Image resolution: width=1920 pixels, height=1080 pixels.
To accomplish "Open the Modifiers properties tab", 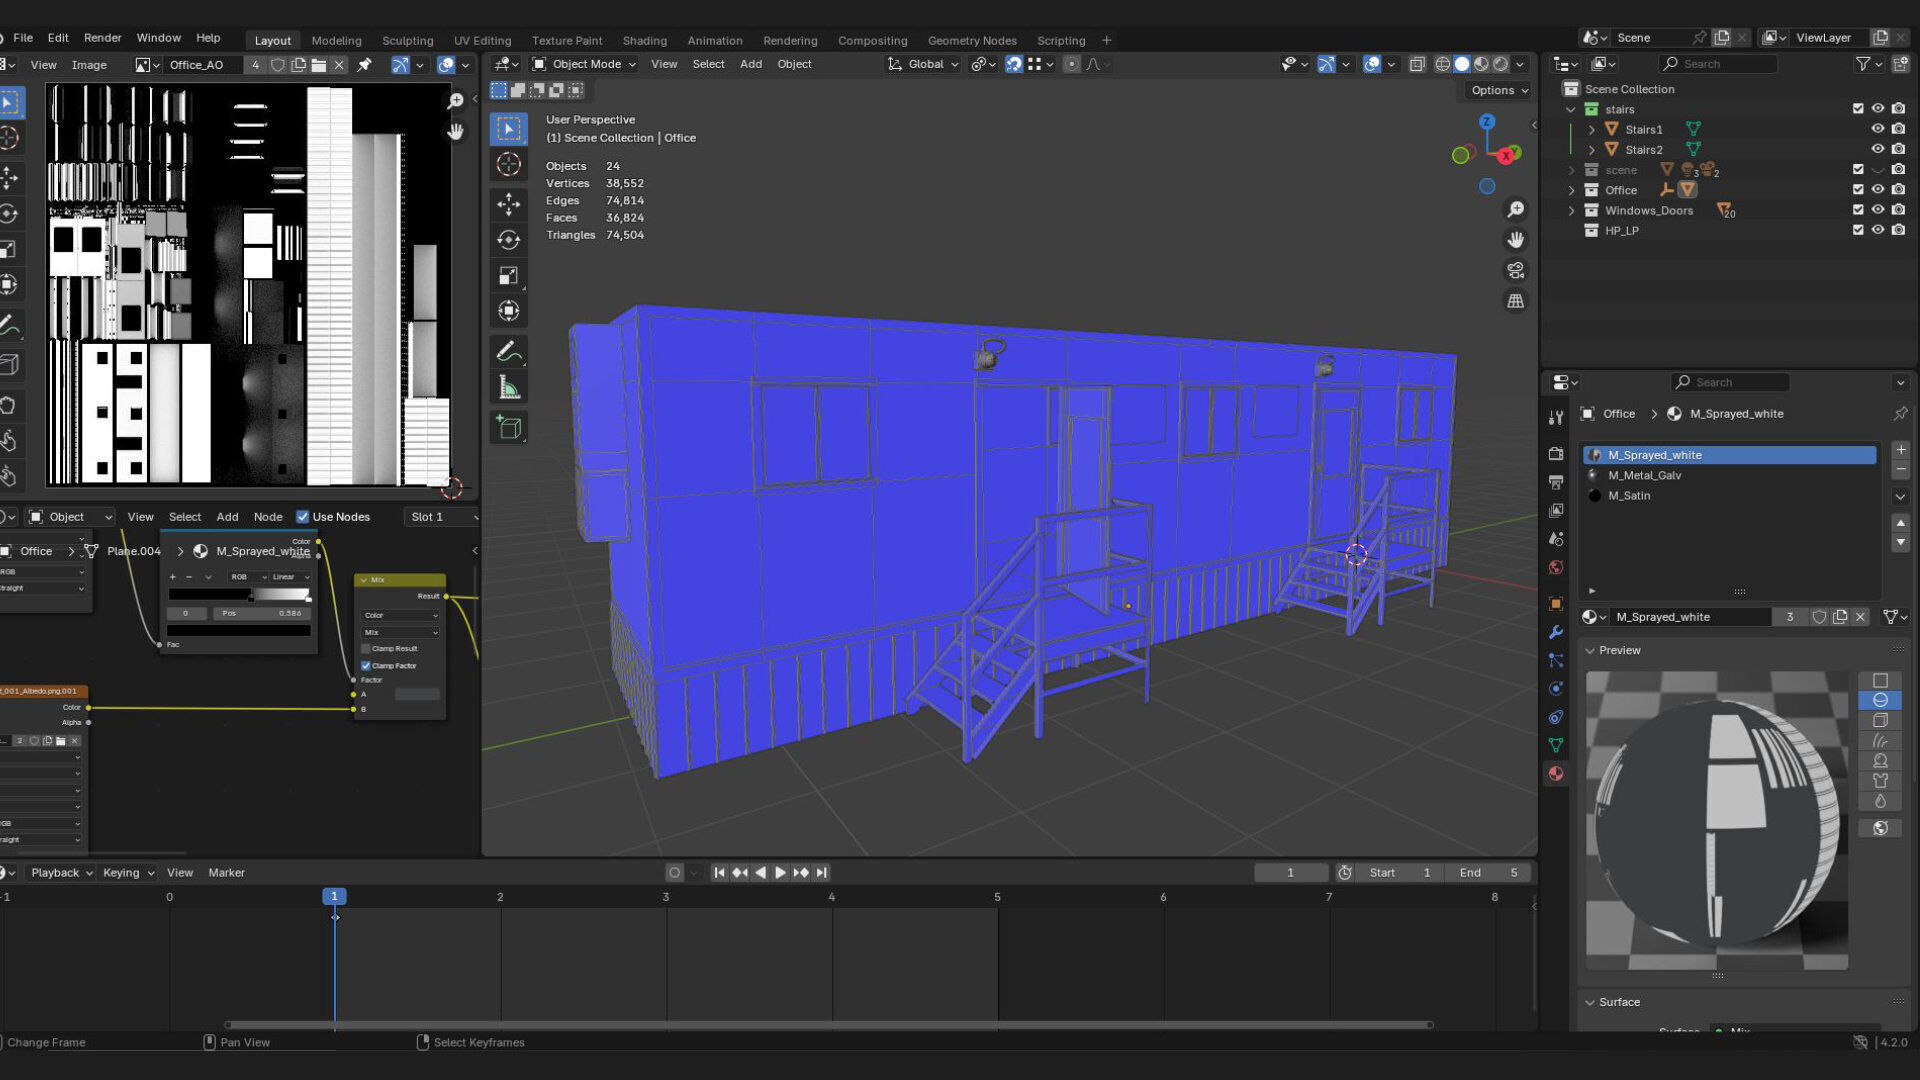I will (1556, 632).
